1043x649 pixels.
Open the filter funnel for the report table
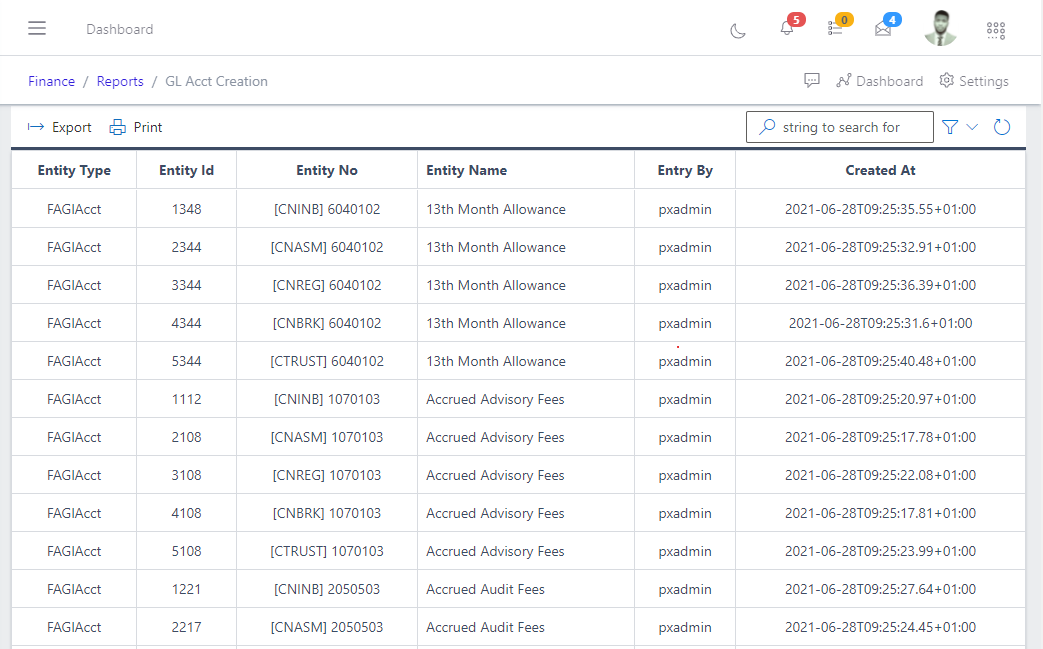tap(948, 127)
